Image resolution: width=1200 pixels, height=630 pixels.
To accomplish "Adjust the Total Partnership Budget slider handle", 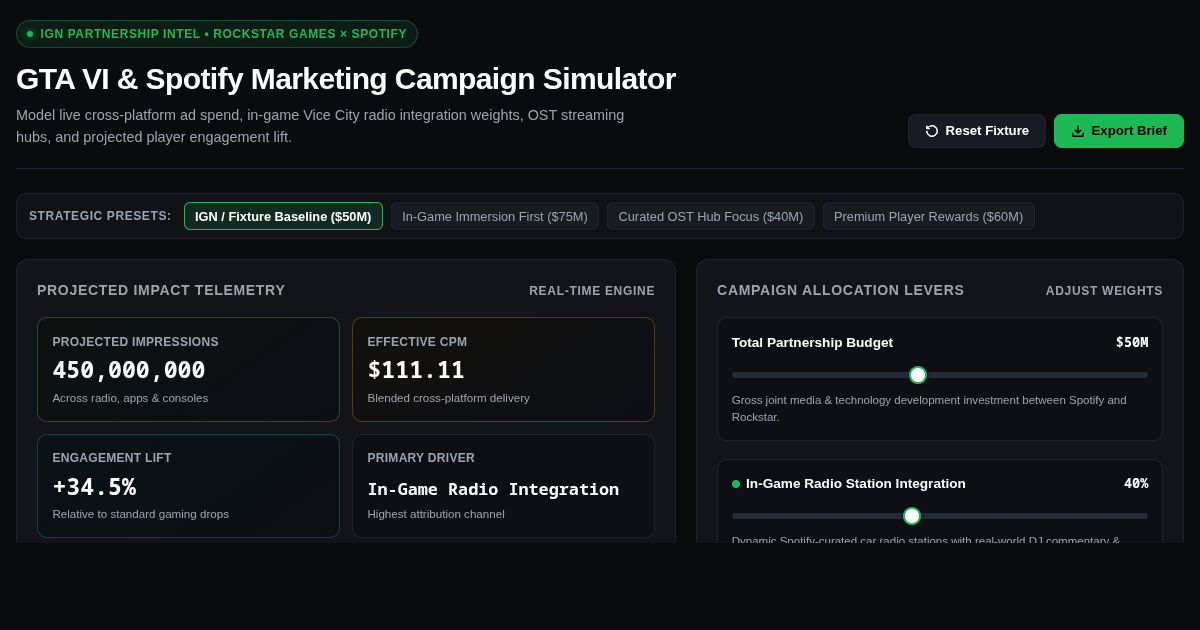I will (918, 375).
